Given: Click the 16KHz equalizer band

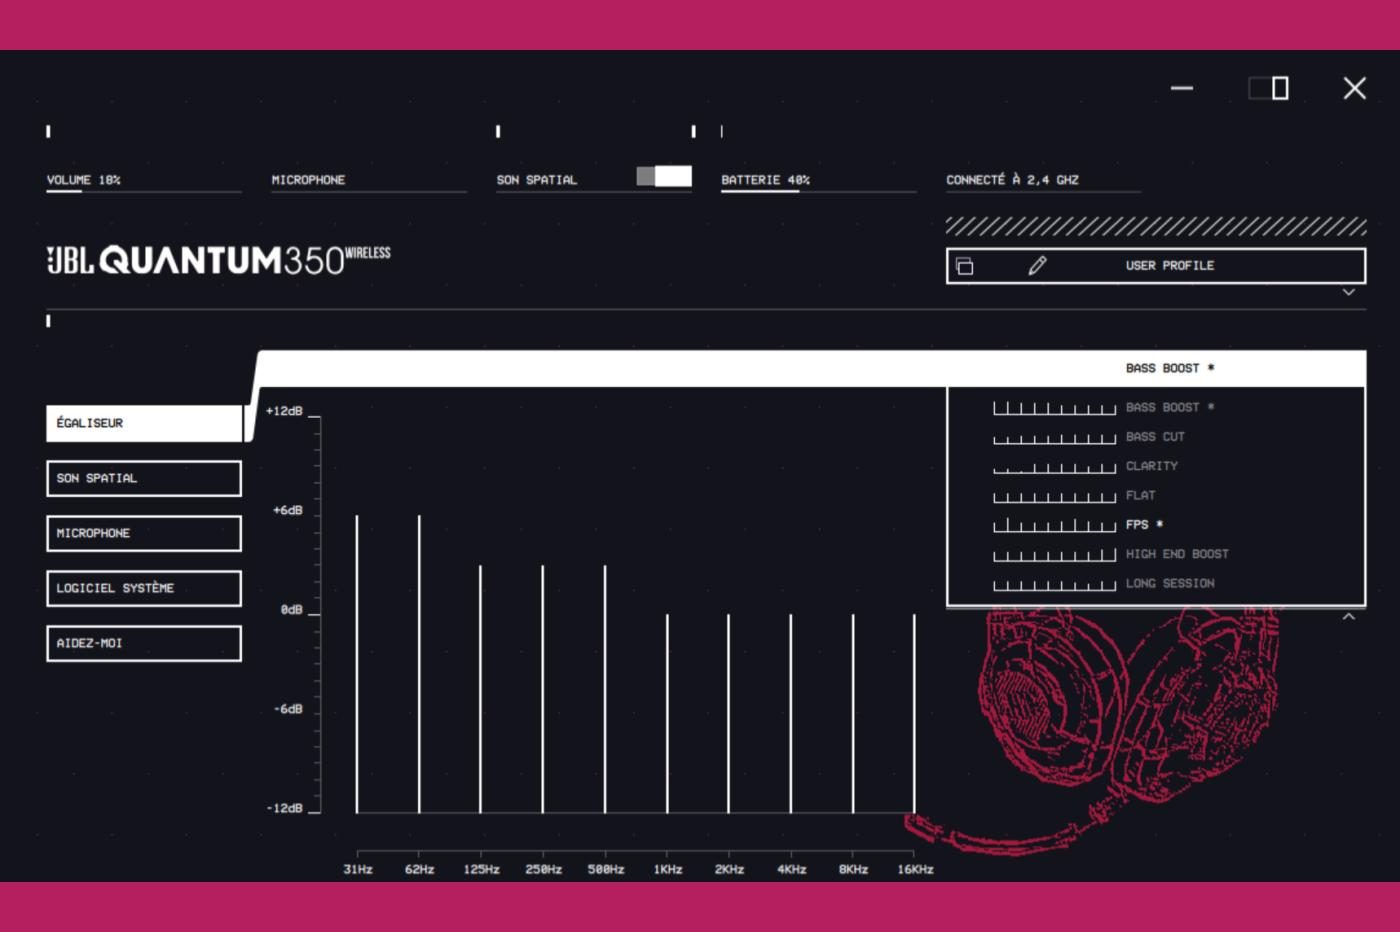Looking at the screenshot, I should click(914, 714).
